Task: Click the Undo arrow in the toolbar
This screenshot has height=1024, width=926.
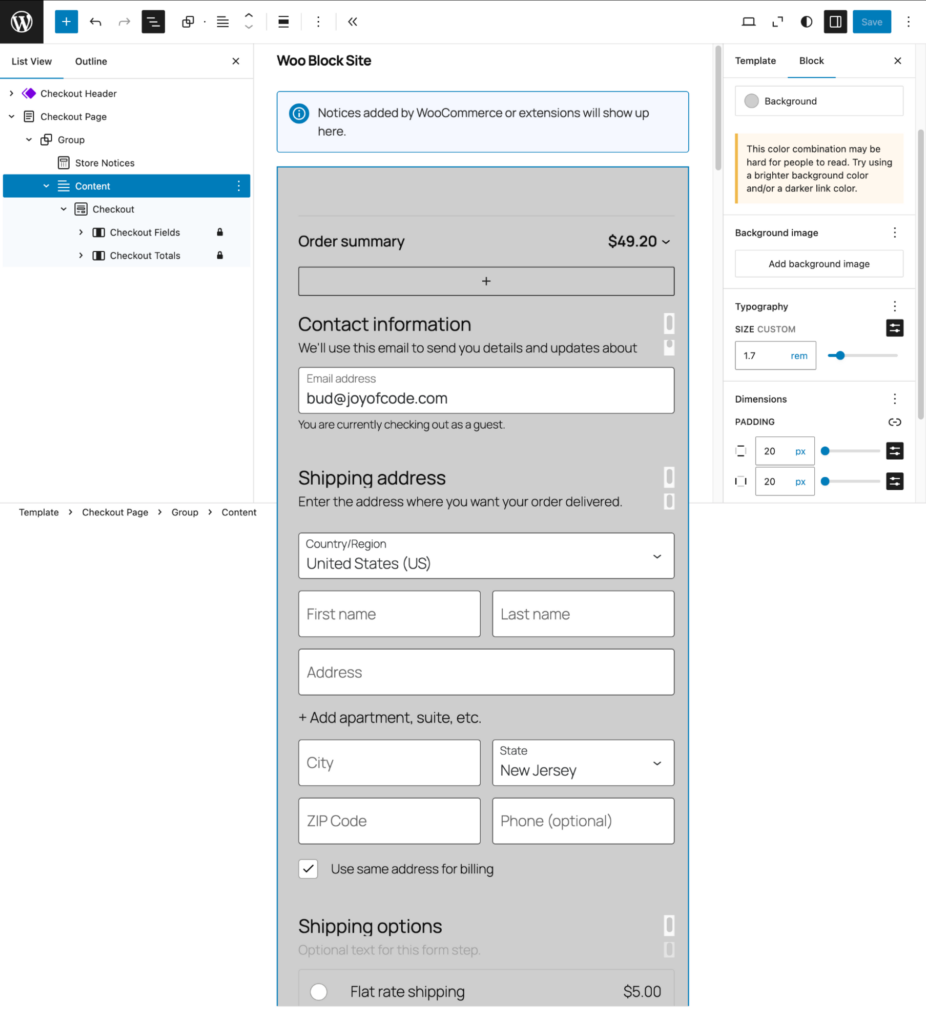Action: (93, 21)
